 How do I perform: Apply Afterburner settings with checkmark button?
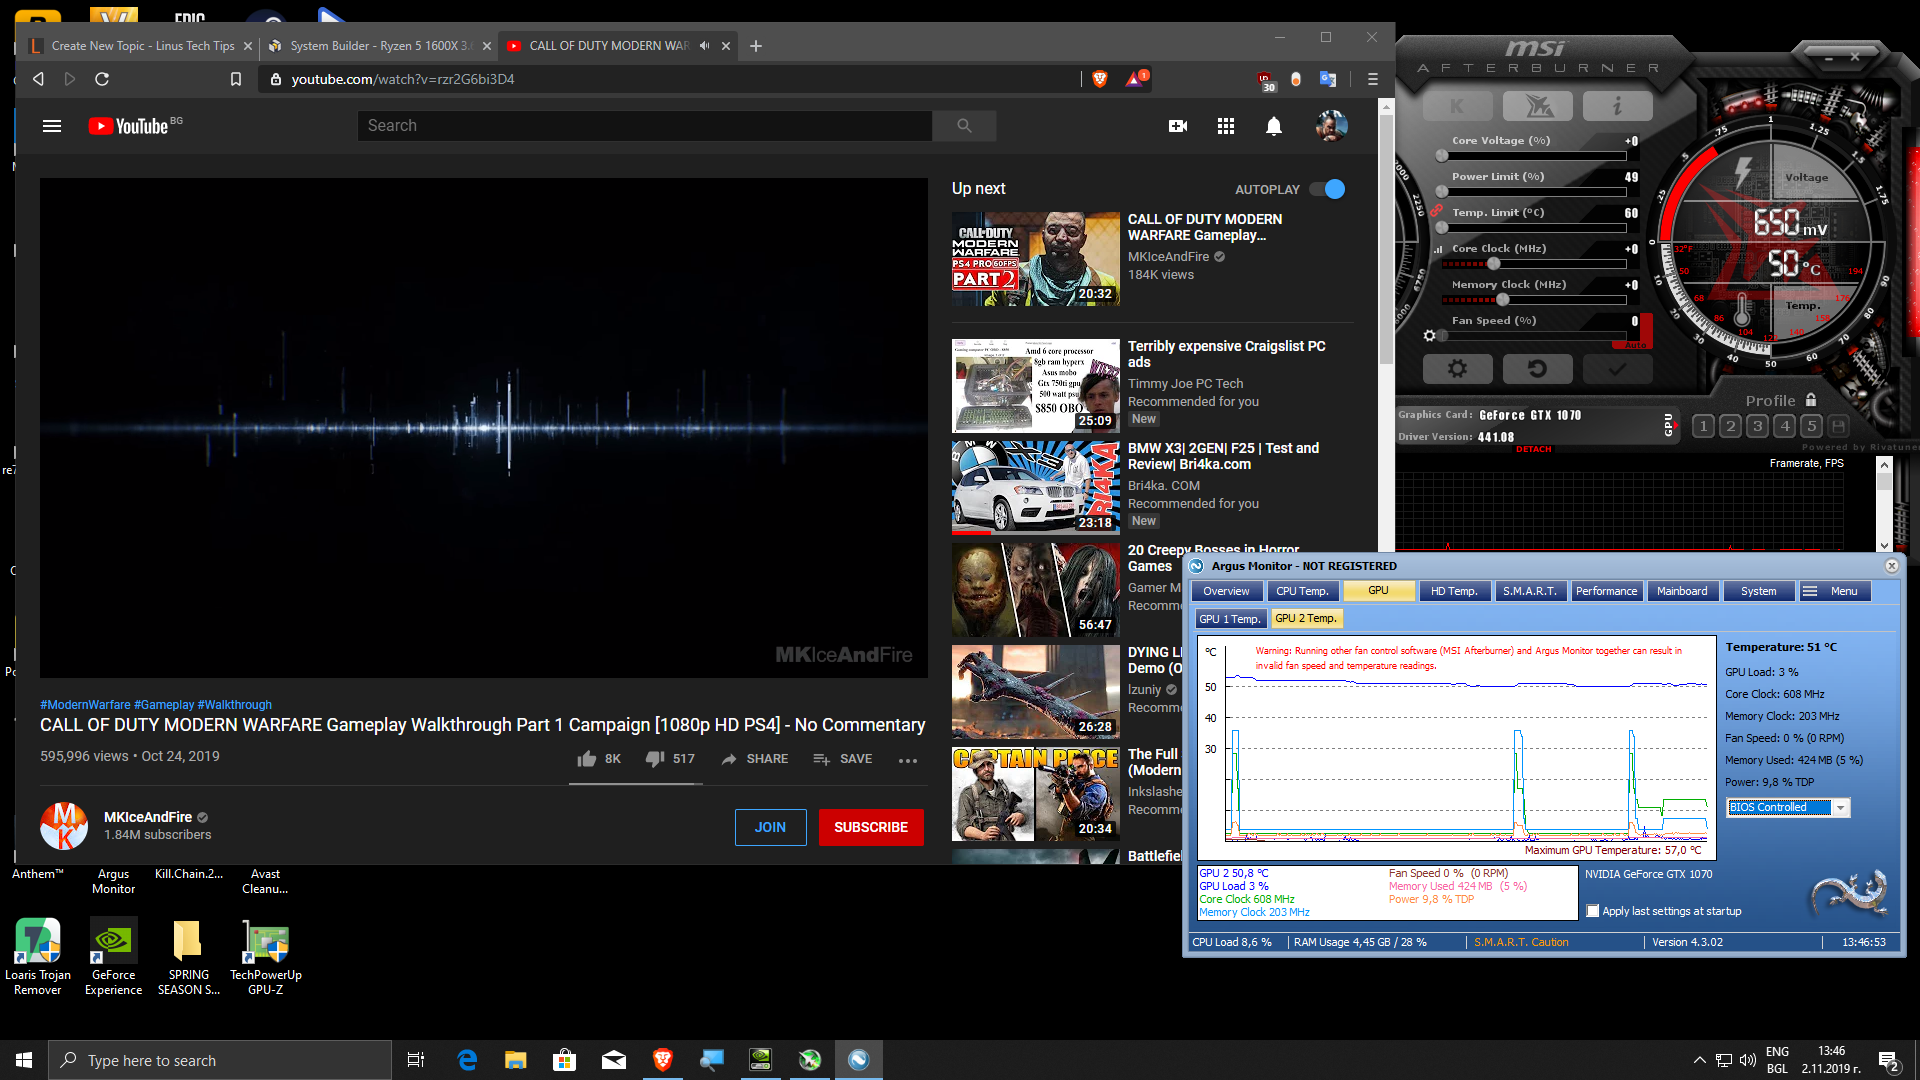pyautogui.click(x=1617, y=369)
